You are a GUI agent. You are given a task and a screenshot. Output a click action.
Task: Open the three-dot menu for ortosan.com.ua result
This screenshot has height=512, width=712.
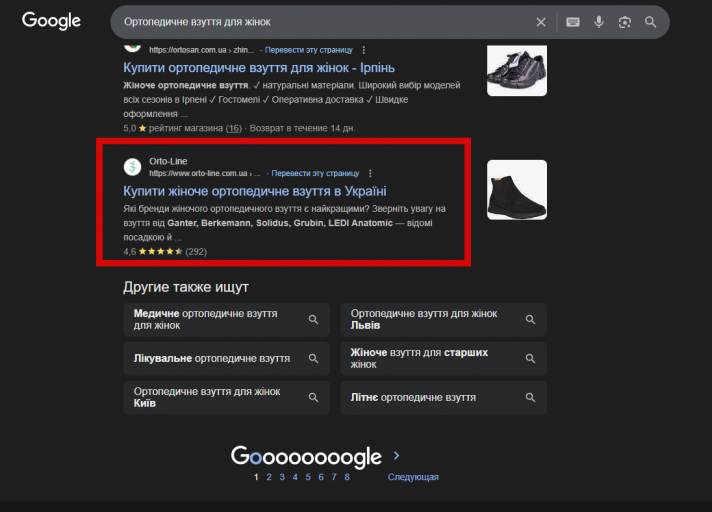[364, 50]
